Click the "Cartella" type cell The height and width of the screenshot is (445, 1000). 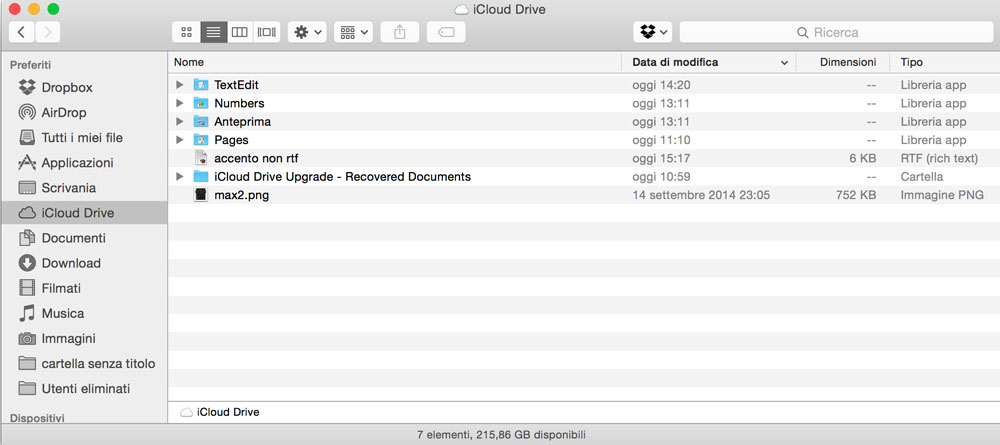[x=922, y=177]
